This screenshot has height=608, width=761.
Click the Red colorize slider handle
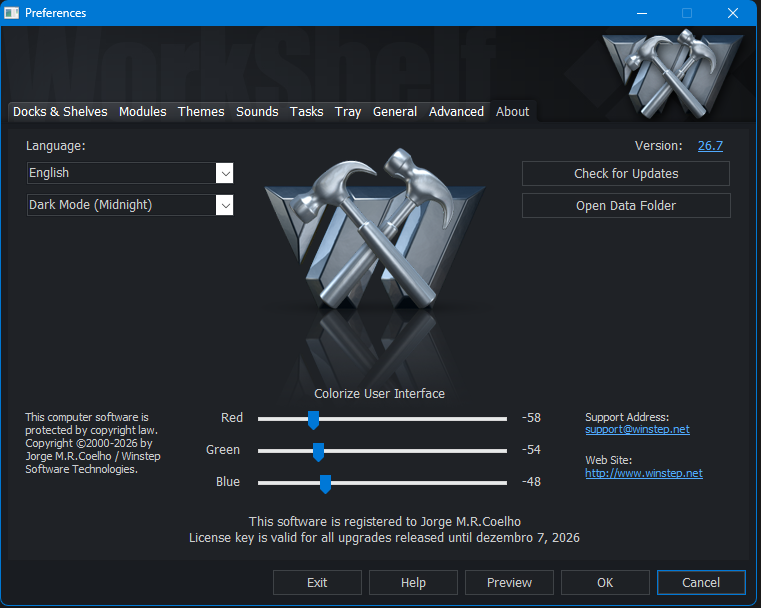314,420
